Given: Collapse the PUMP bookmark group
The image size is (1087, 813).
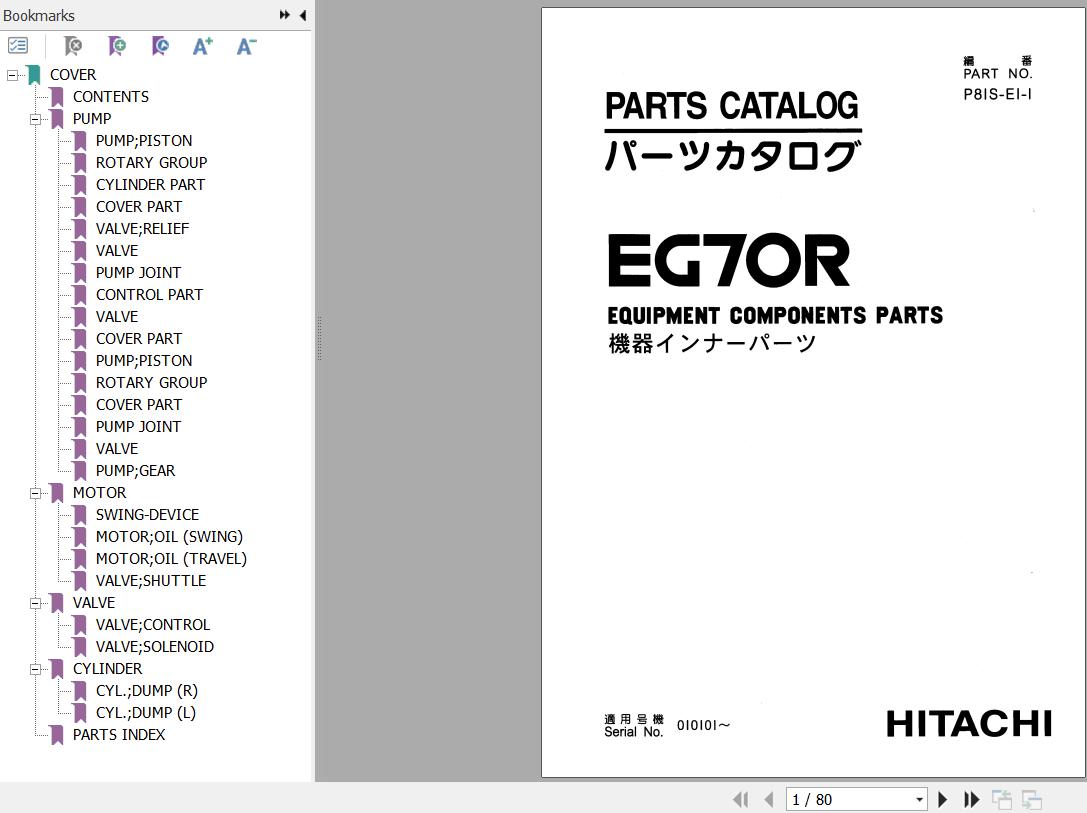Looking at the screenshot, I should click(35, 119).
